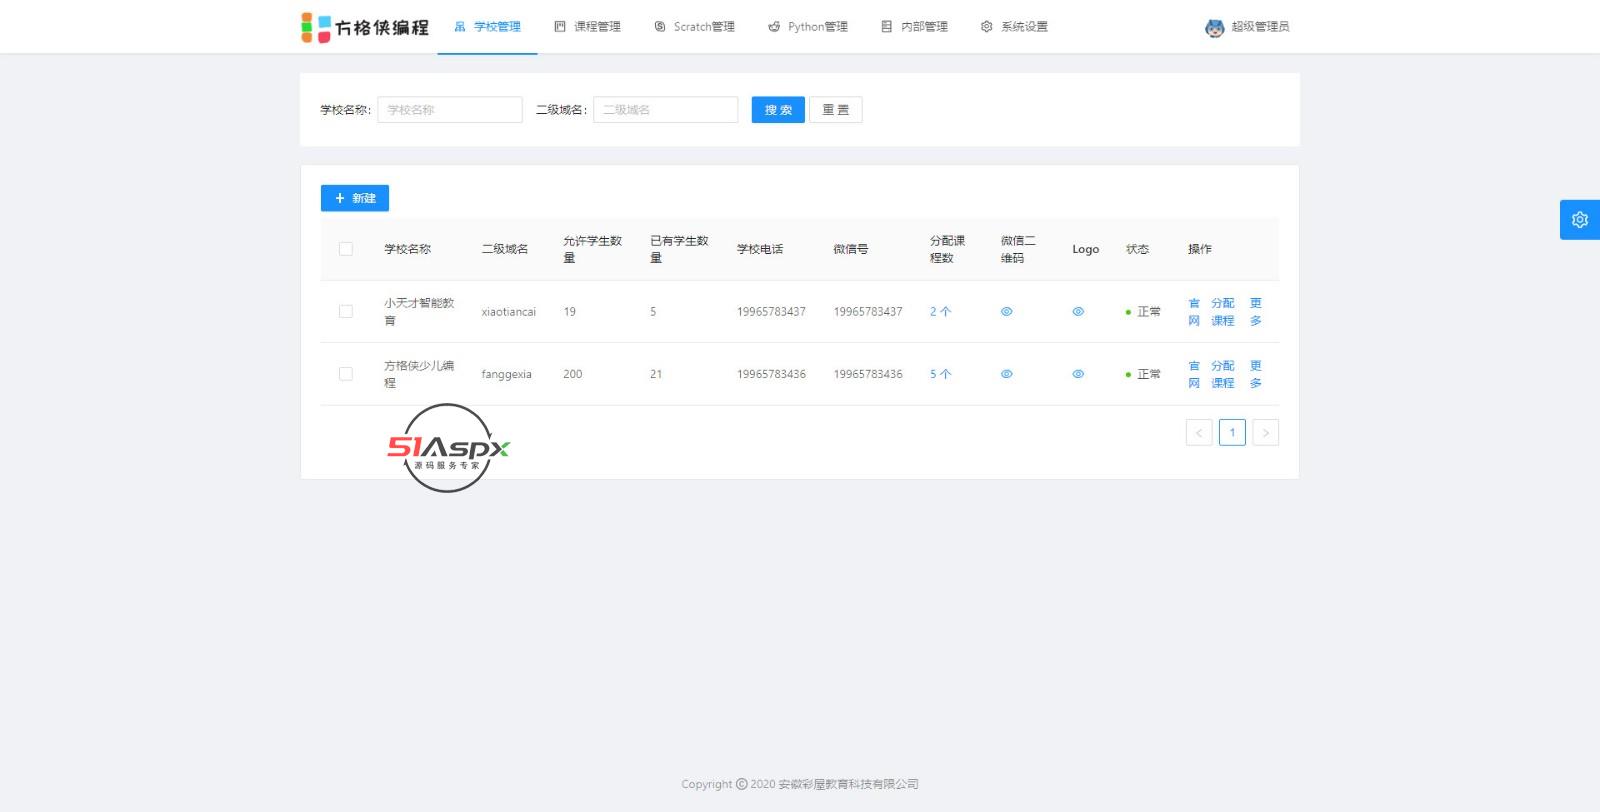Viewport: 1600px width, 812px height.
Task: Click the super admin avatar icon
Action: pos(1214,28)
